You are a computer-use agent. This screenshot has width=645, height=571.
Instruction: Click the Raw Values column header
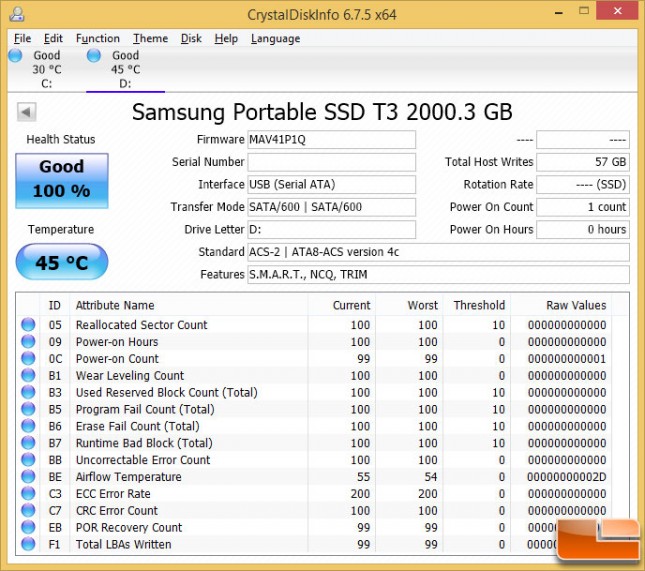point(561,305)
